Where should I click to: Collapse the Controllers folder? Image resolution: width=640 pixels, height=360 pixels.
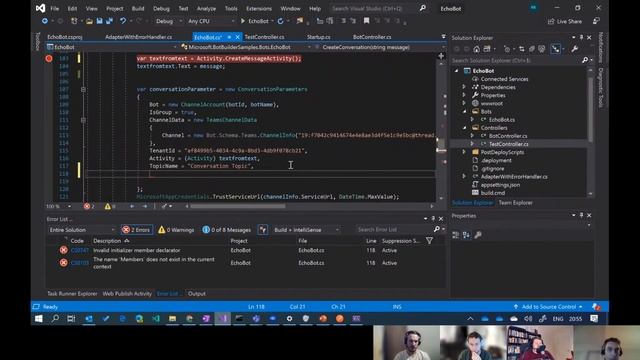tap(464, 128)
